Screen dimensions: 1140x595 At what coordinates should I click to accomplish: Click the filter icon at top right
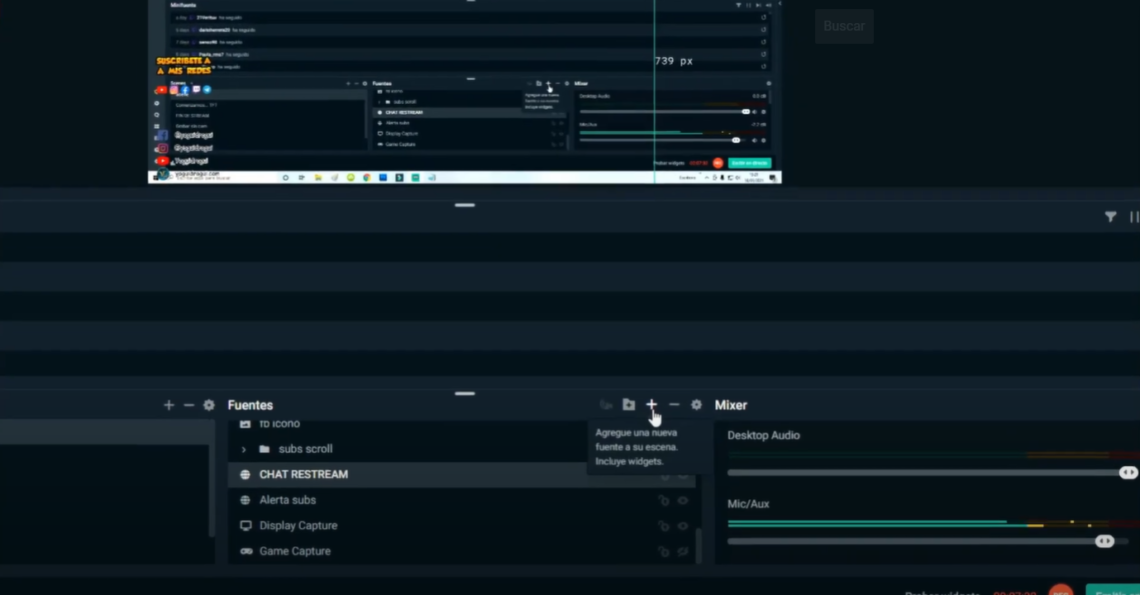[1110, 216]
